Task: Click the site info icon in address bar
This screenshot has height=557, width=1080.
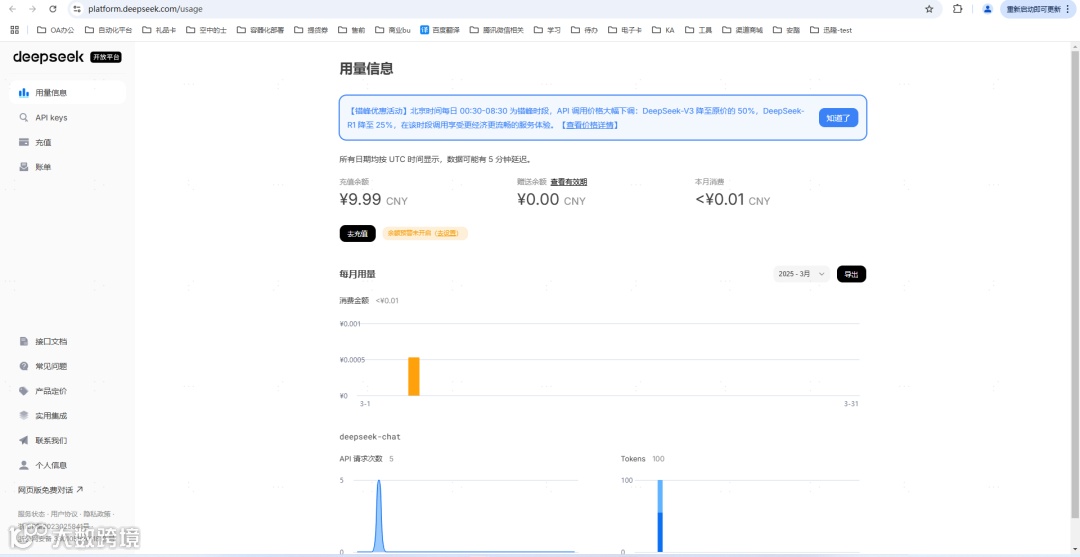Action: tap(77, 9)
